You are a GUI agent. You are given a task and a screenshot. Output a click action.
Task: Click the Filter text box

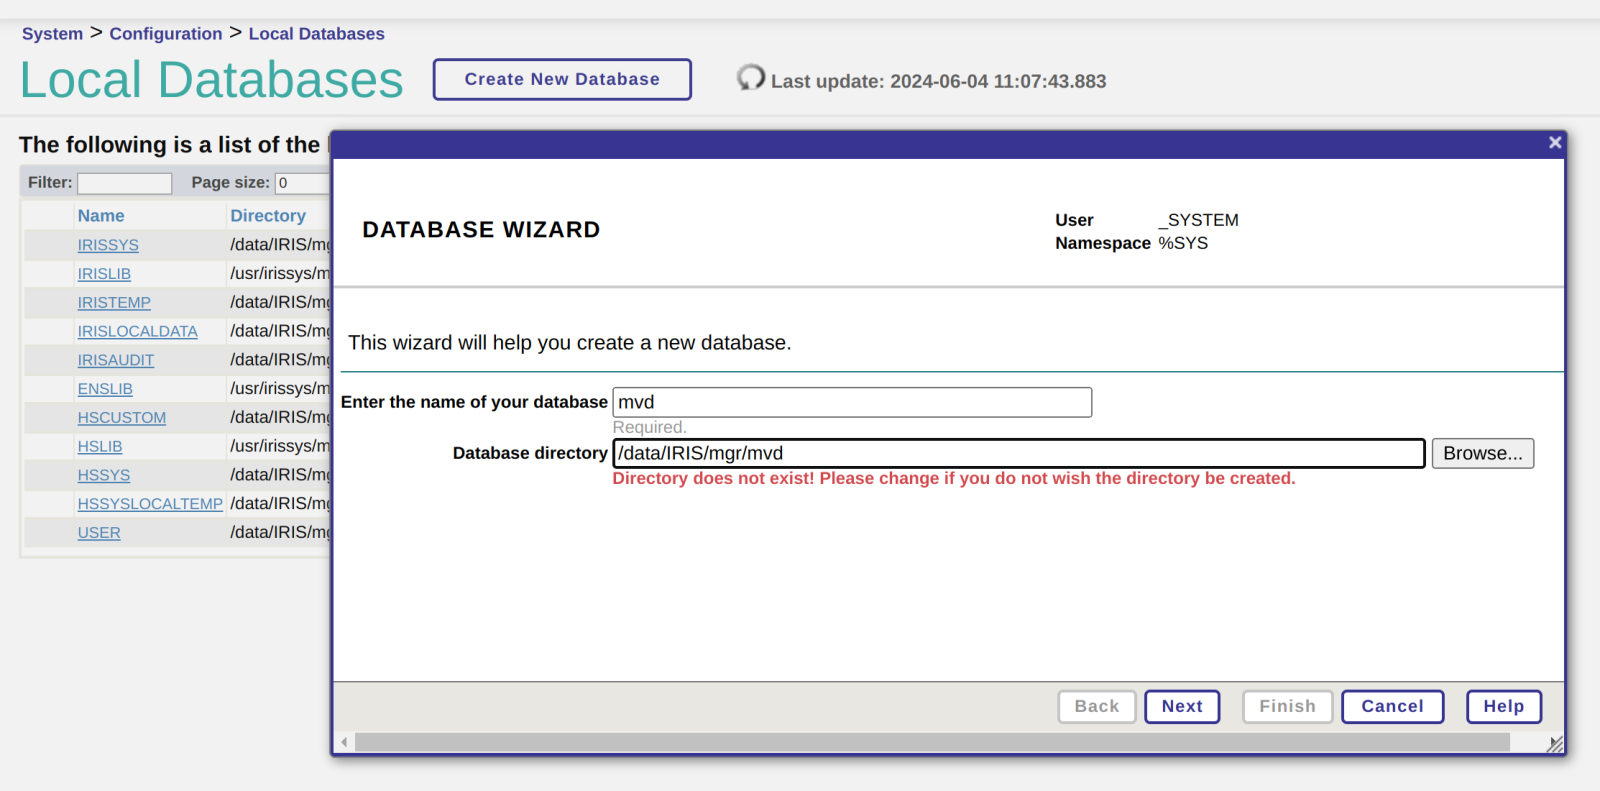125,183
